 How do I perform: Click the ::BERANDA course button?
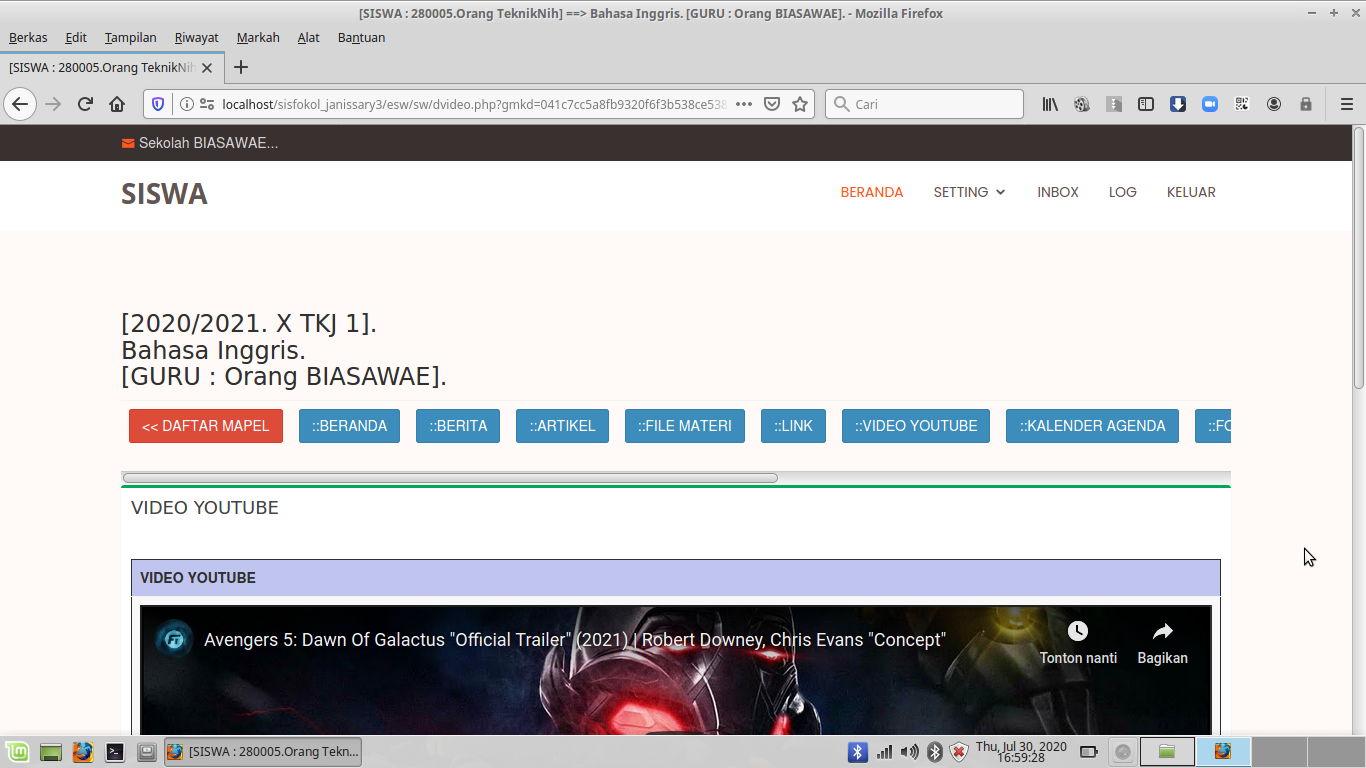coord(349,426)
